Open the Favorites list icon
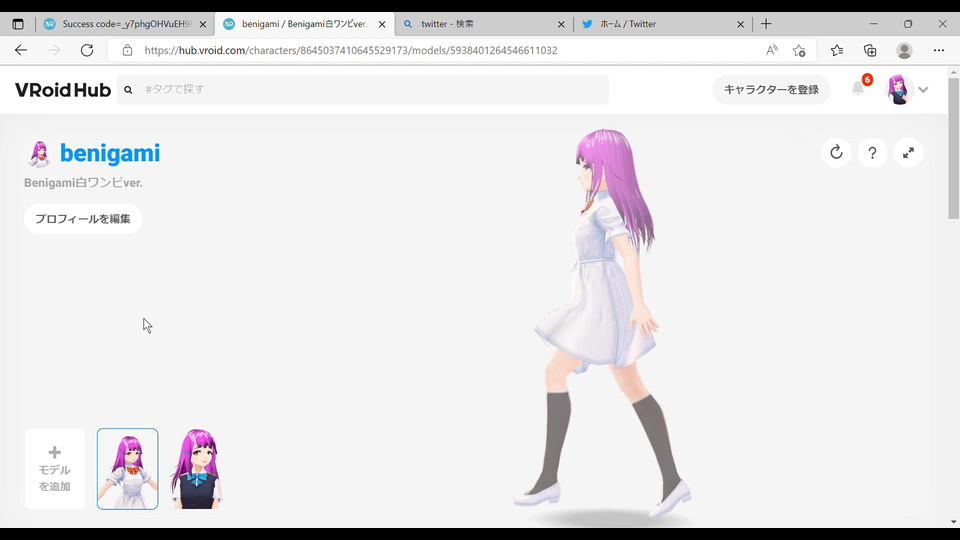This screenshot has width=960, height=540. tap(837, 50)
